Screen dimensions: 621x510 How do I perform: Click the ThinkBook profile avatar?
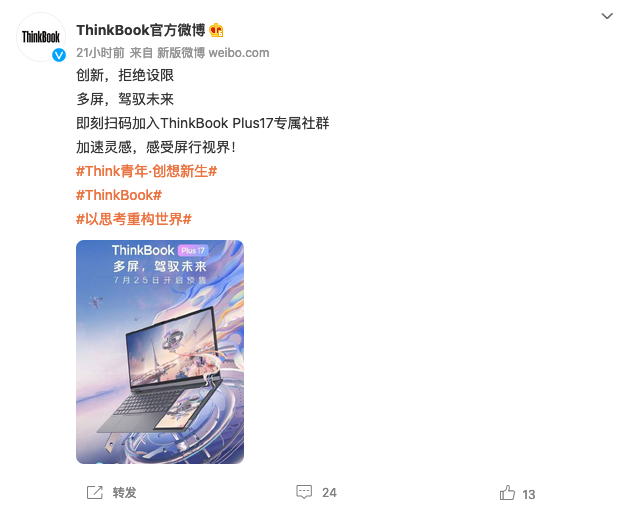pyautogui.click(x=41, y=37)
